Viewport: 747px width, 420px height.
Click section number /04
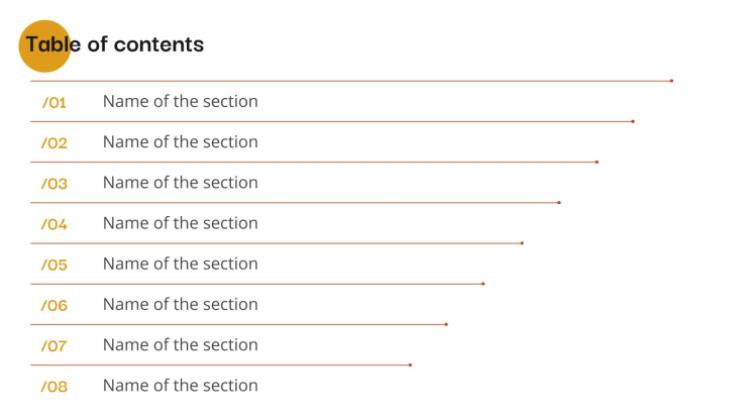click(54, 224)
